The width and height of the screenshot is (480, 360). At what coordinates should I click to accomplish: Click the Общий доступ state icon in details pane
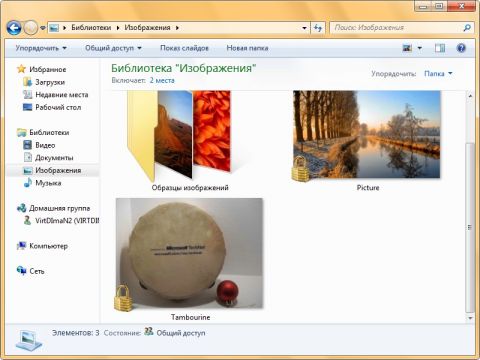[149, 332]
